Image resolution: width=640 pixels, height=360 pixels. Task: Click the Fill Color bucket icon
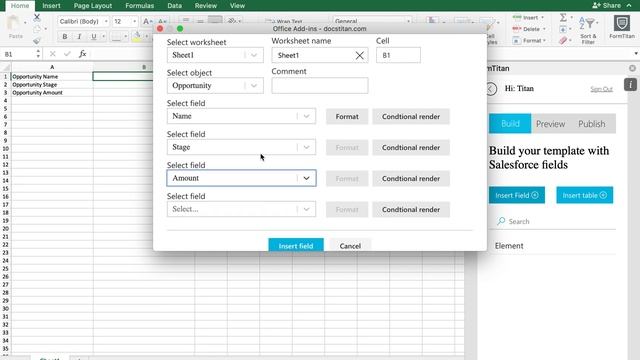tap(137, 37)
